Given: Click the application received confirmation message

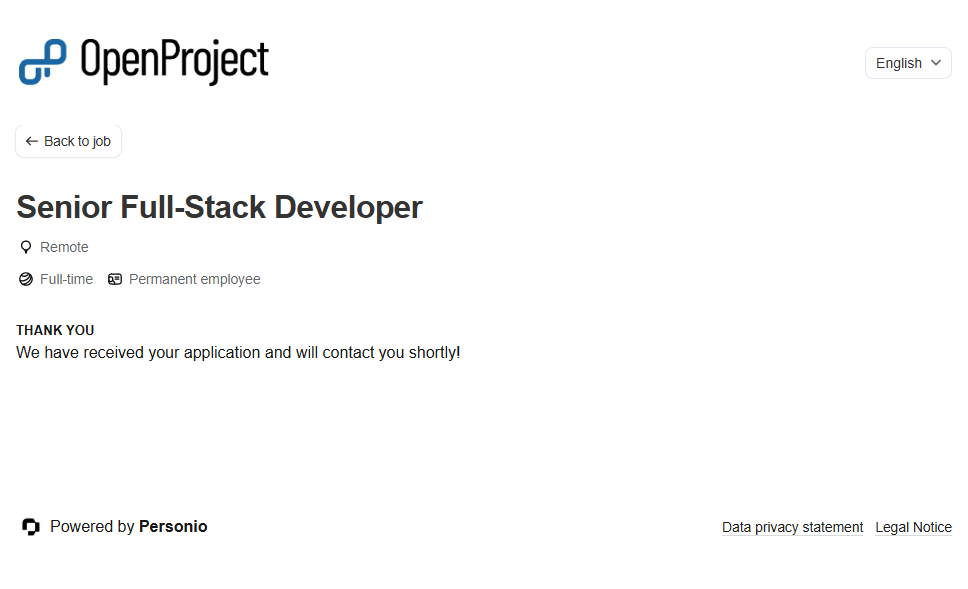Looking at the screenshot, I should [x=238, y=352].
